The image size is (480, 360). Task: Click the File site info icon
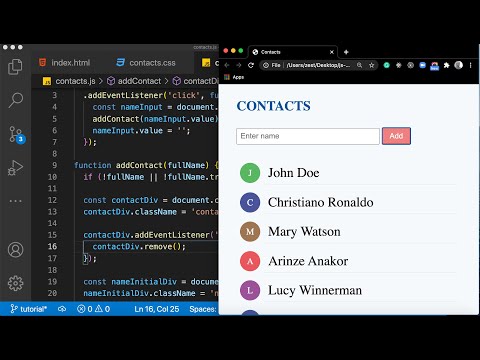tap(266, 65)
